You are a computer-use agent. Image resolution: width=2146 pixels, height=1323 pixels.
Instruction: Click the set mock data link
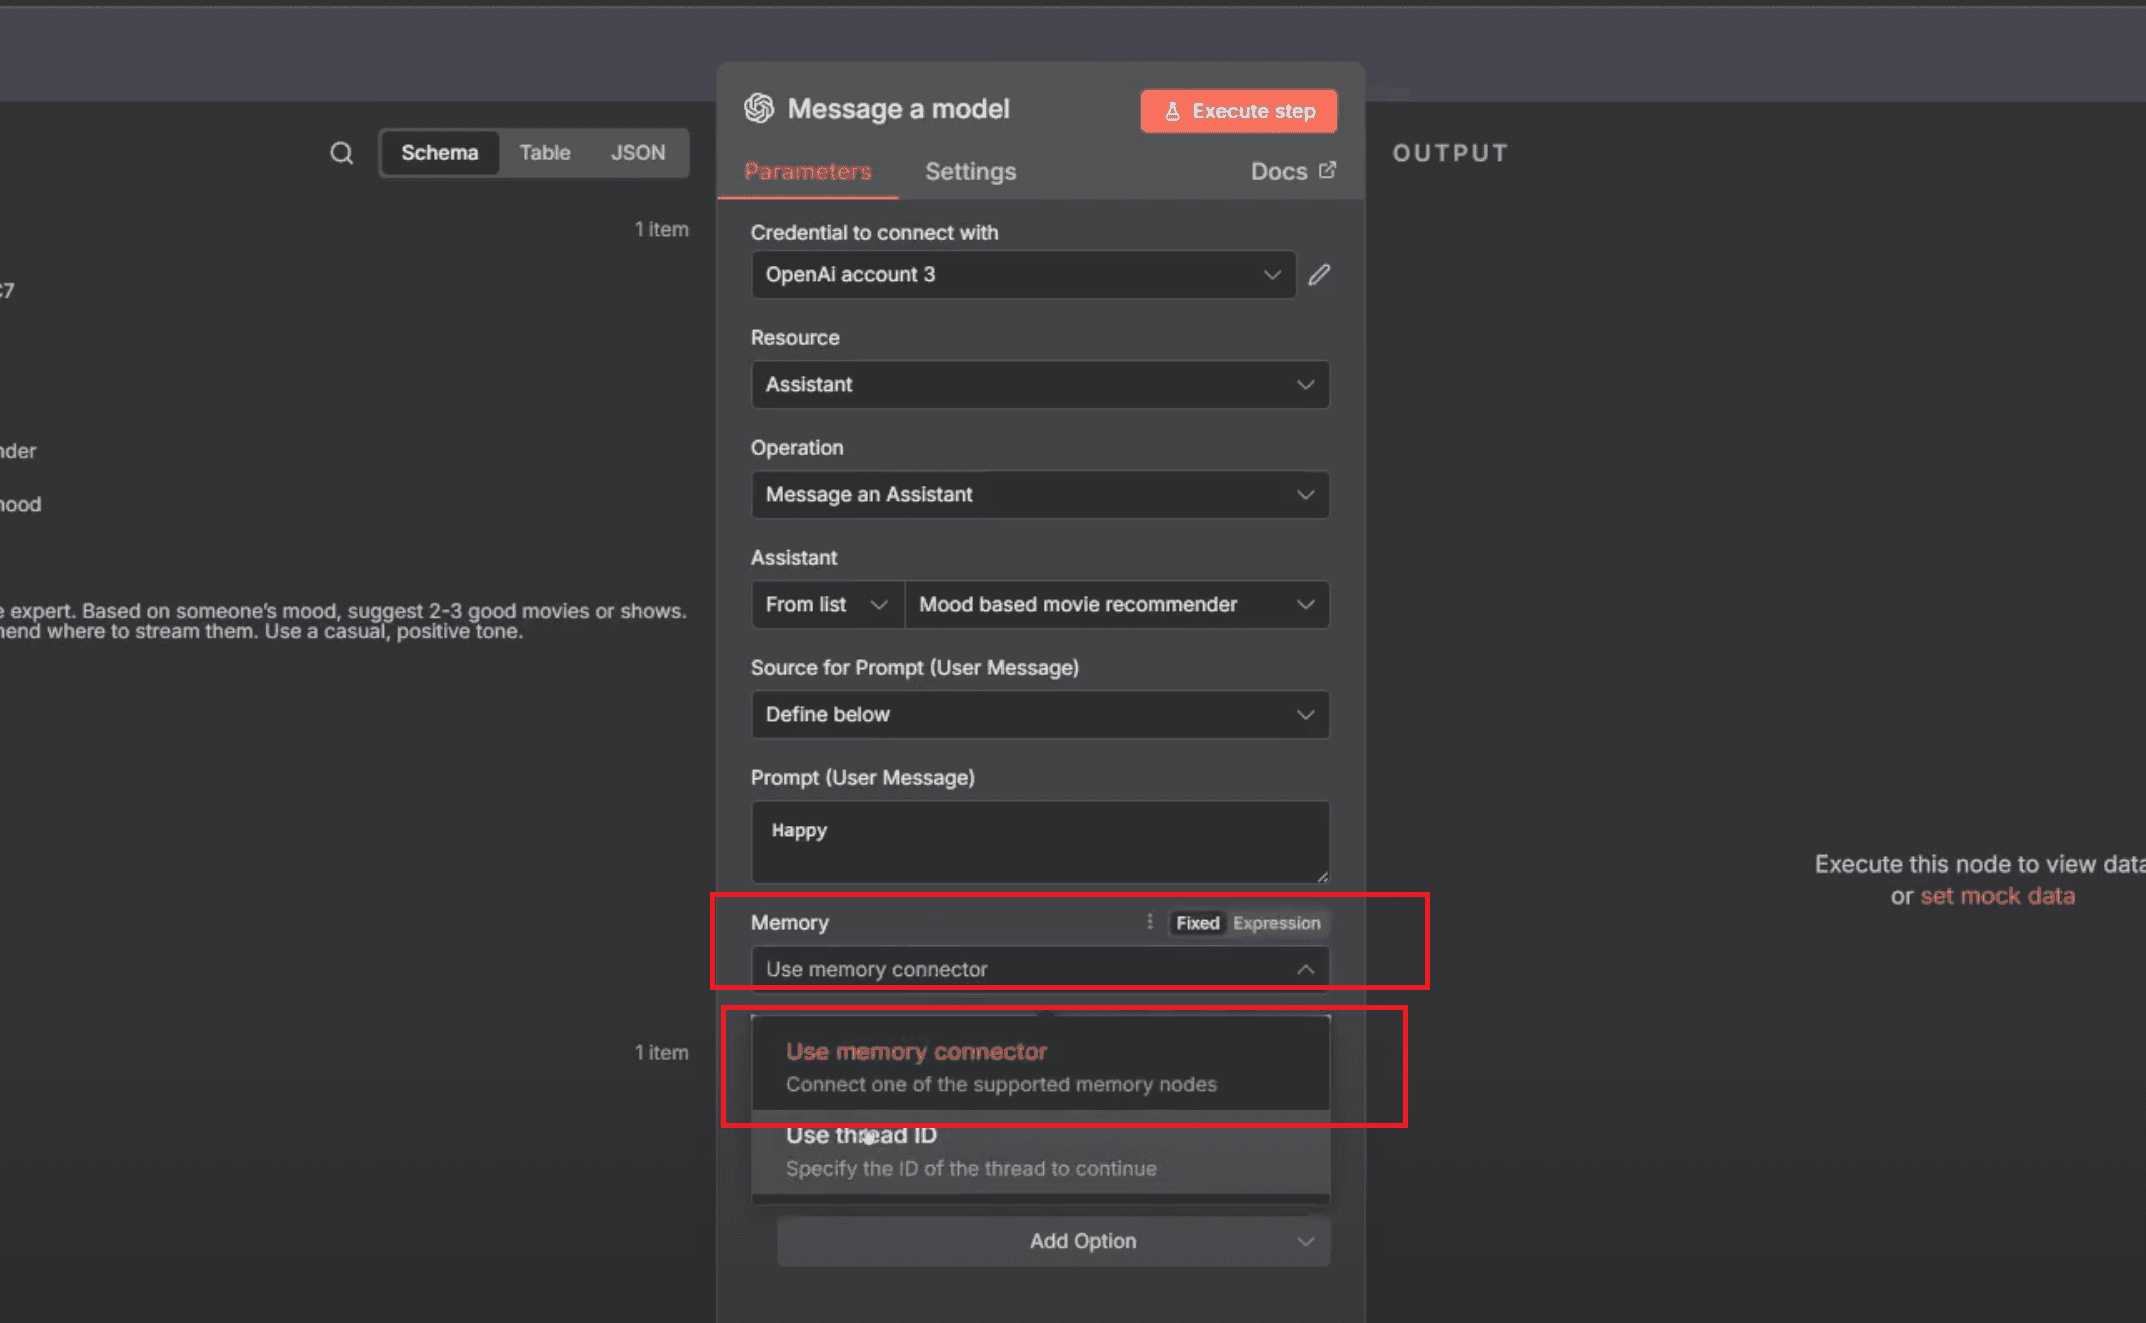(x=1997, y=896)
